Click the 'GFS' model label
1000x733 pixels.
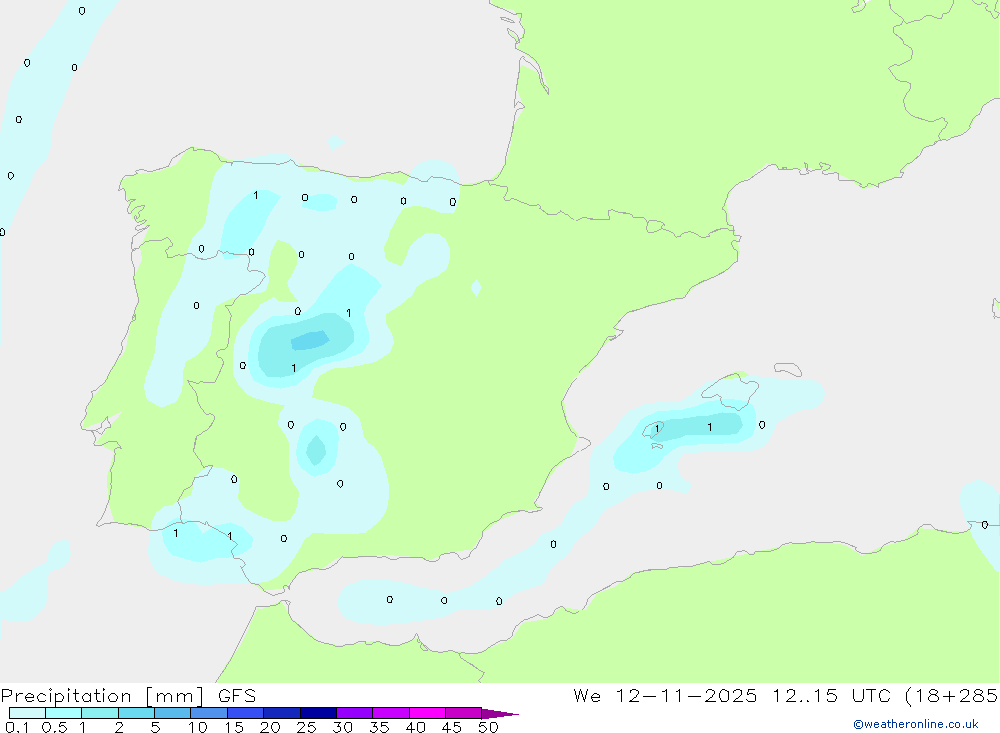tap(237, 695)
